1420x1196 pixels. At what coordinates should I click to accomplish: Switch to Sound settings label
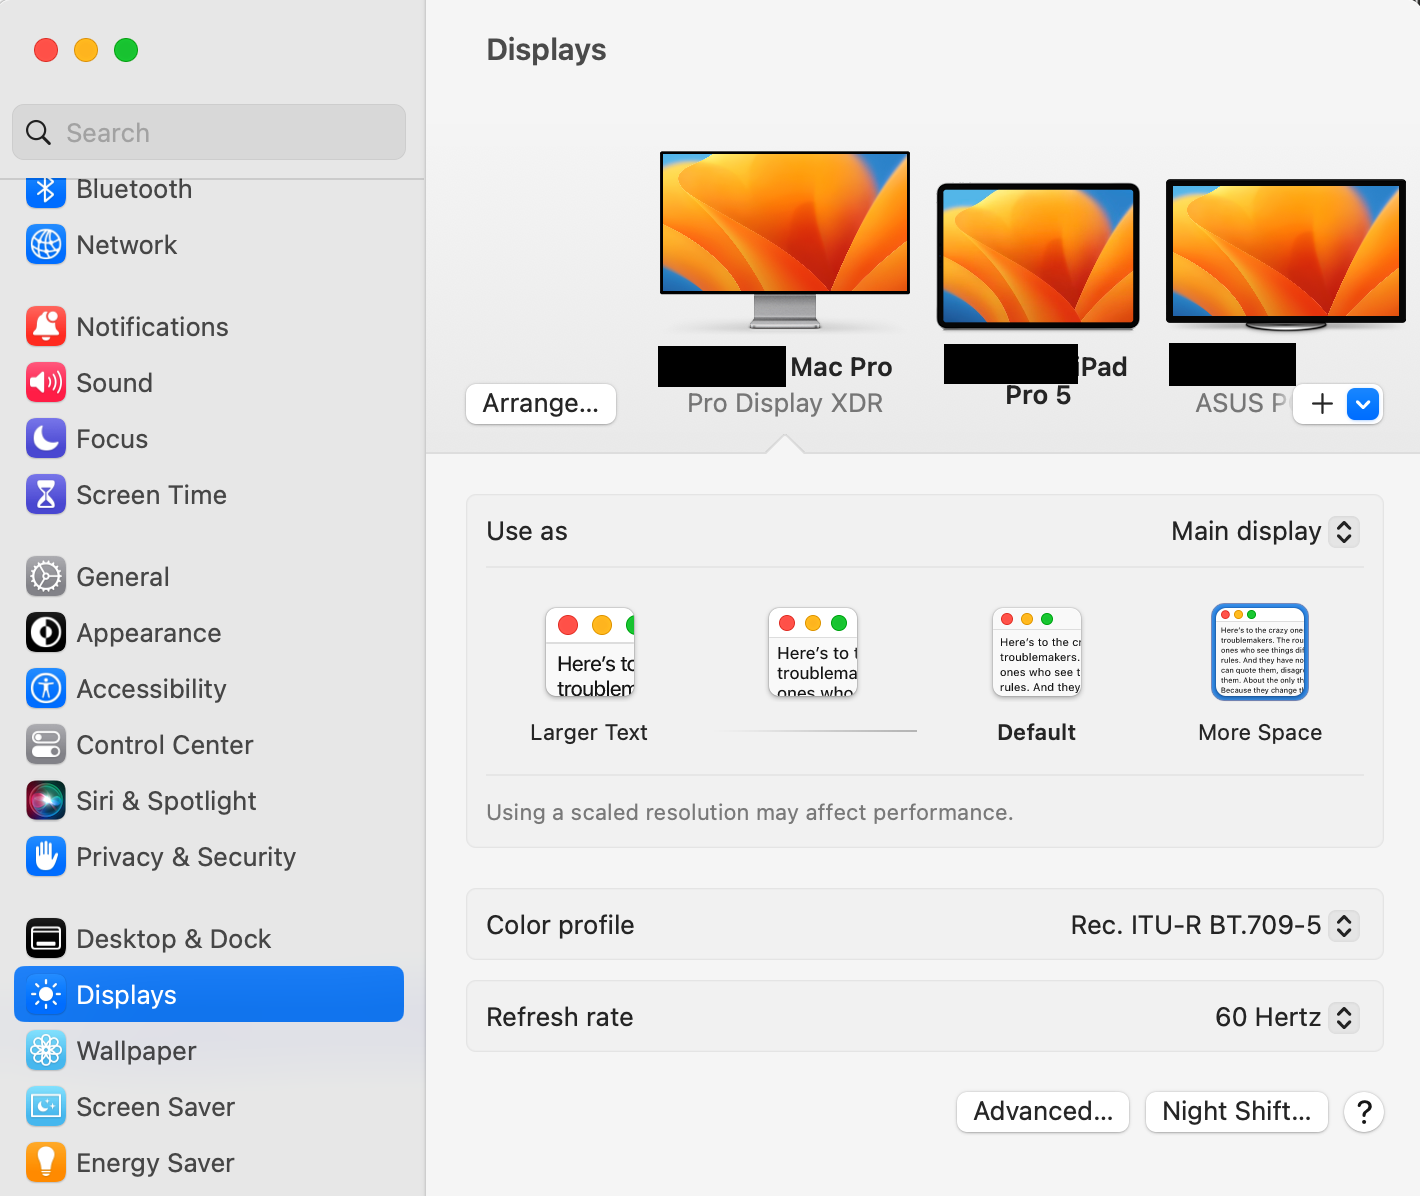114,383
